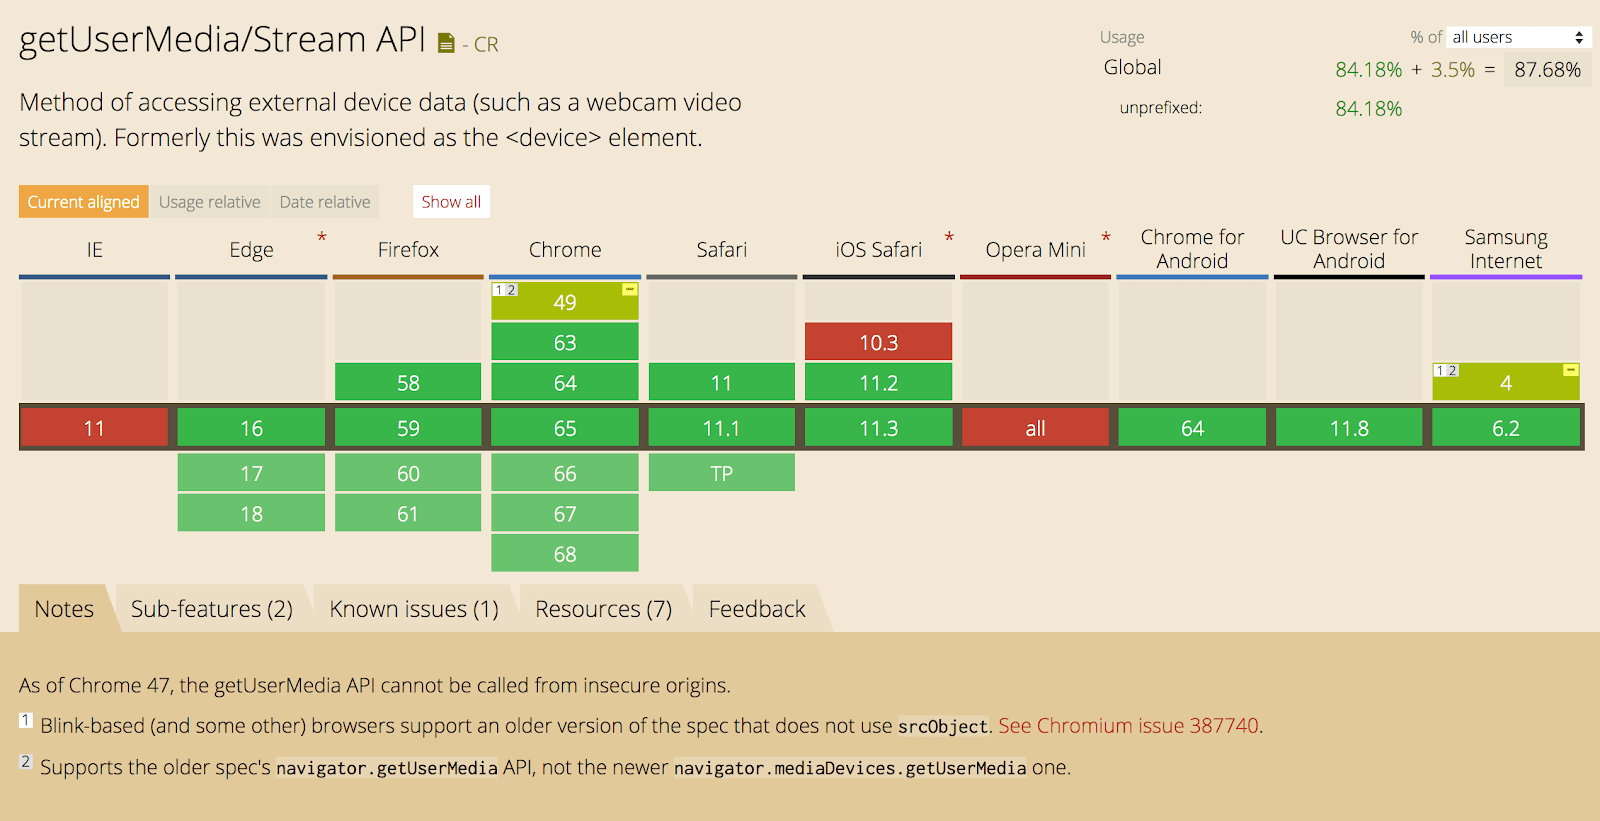Open the Known issues (1) tab

coord(414,609)
